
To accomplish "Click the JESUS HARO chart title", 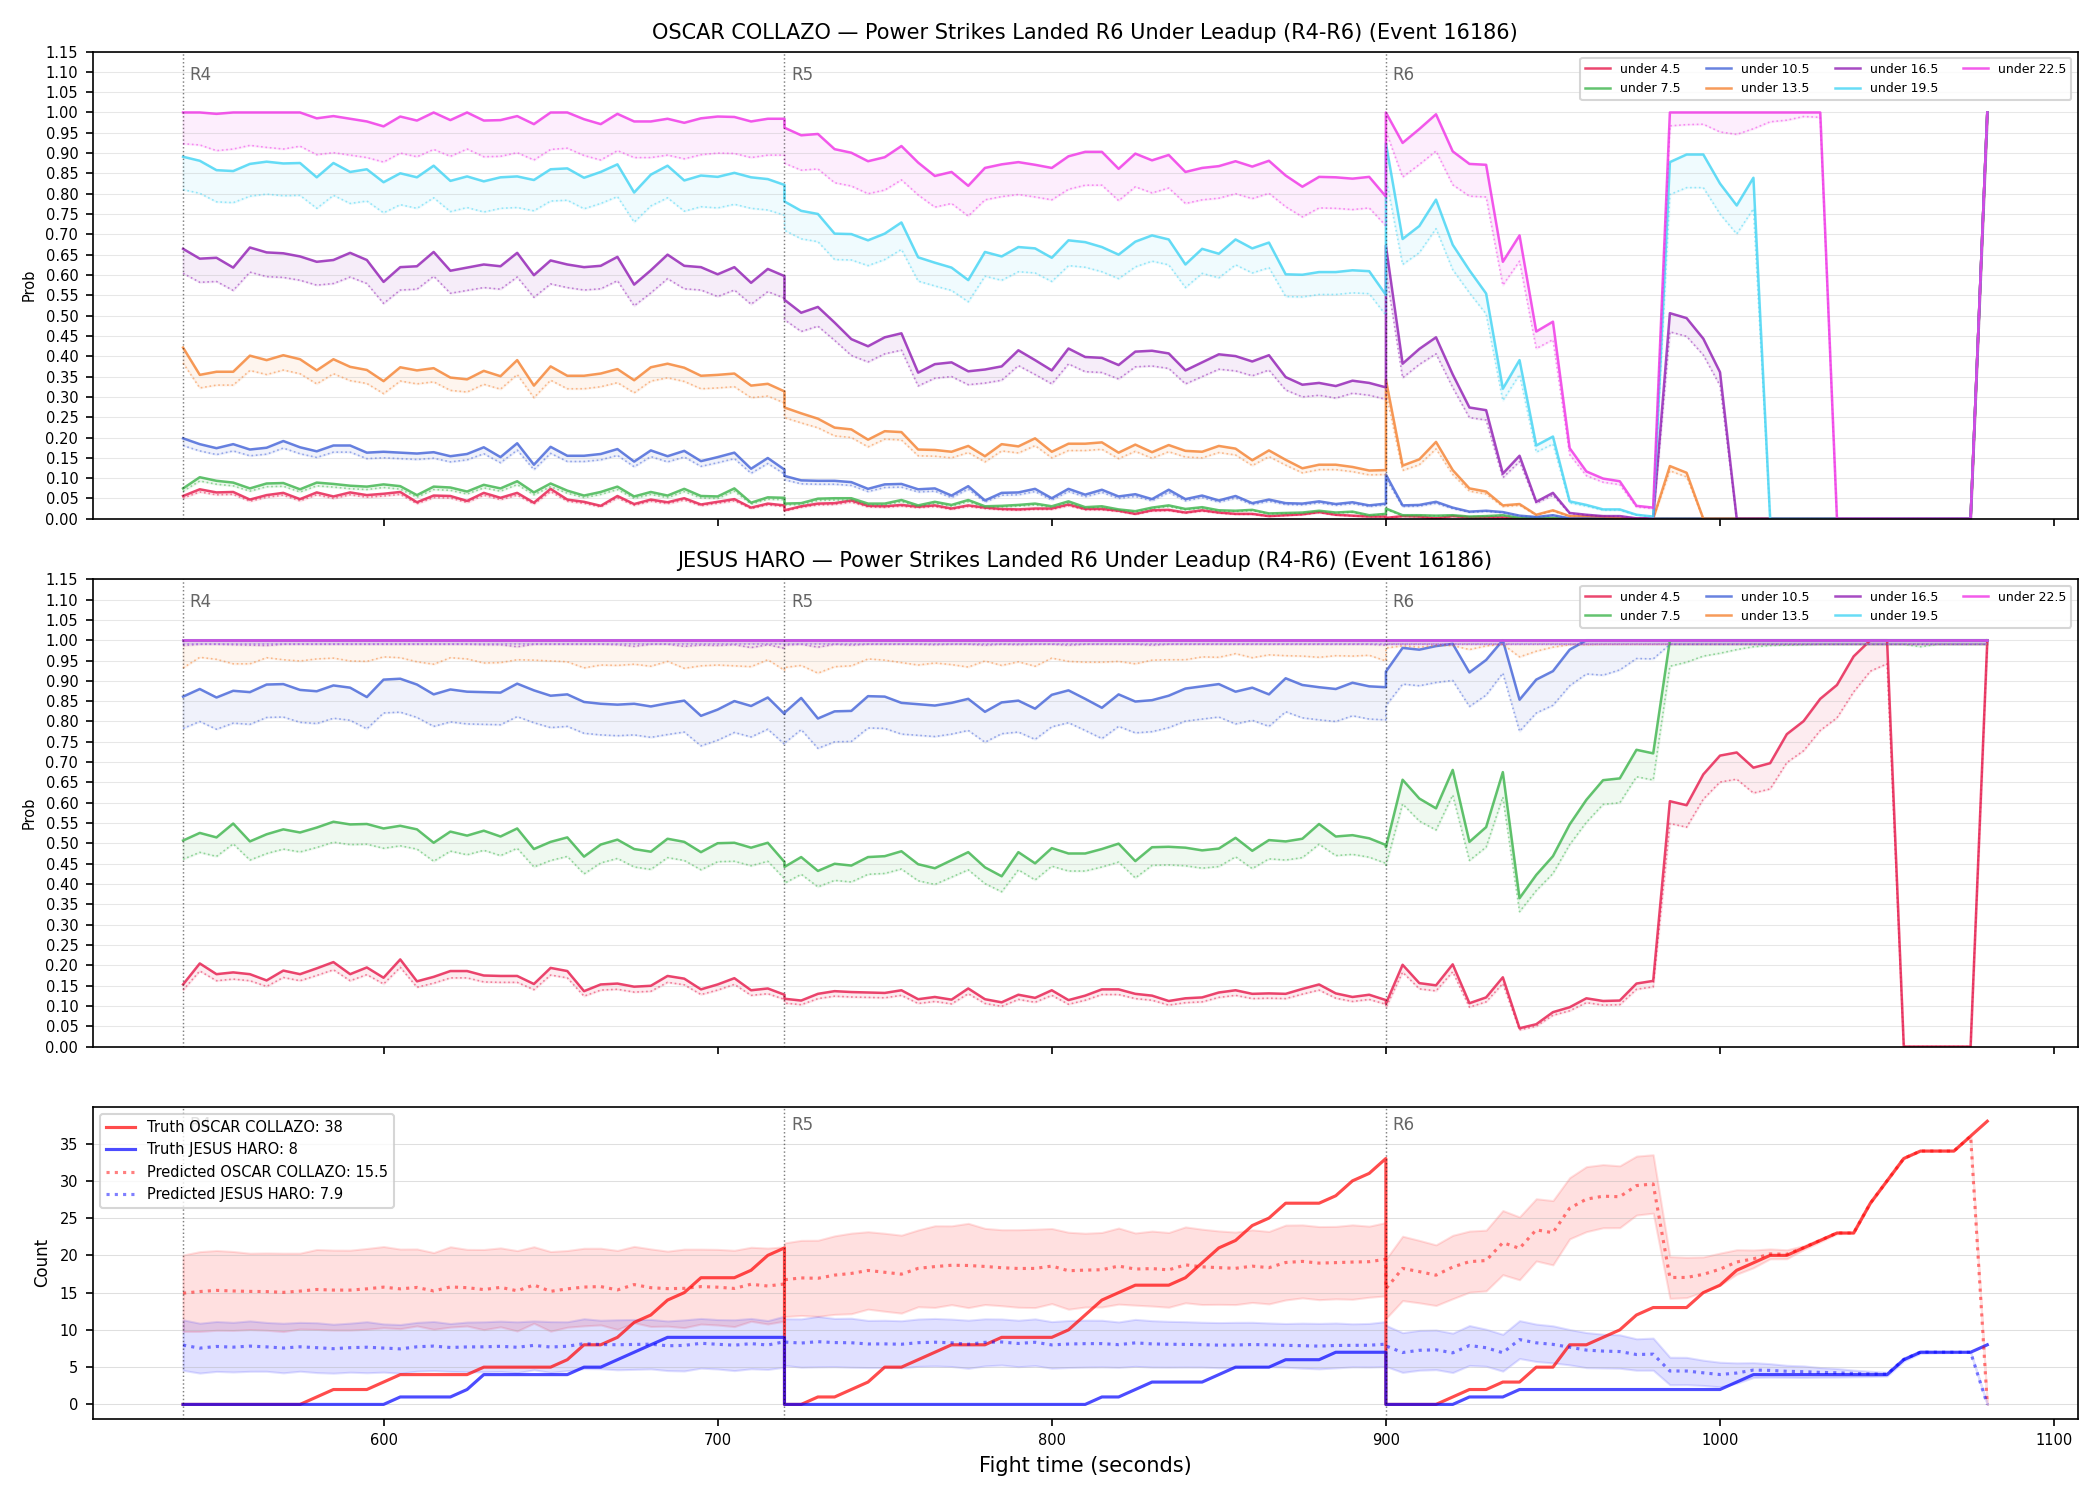I will tap(1084, 560).
